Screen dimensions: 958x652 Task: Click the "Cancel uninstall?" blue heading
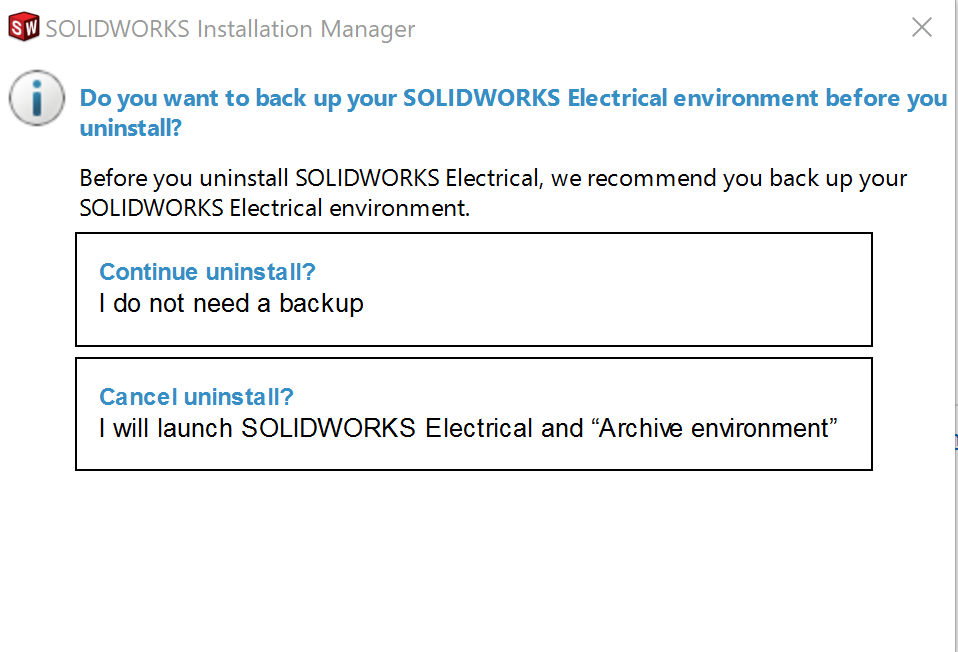click(196, 397)
